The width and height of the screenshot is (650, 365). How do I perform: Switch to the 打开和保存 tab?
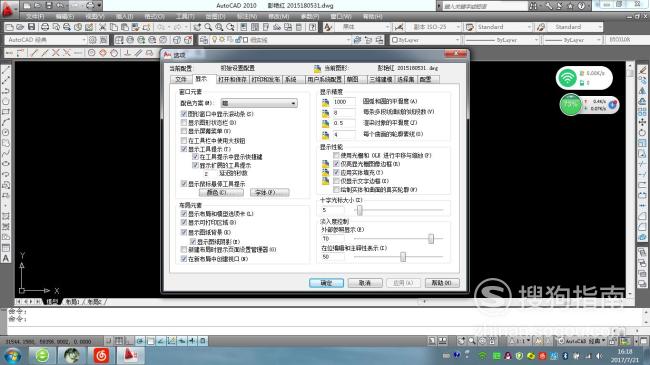coord(233,79)
